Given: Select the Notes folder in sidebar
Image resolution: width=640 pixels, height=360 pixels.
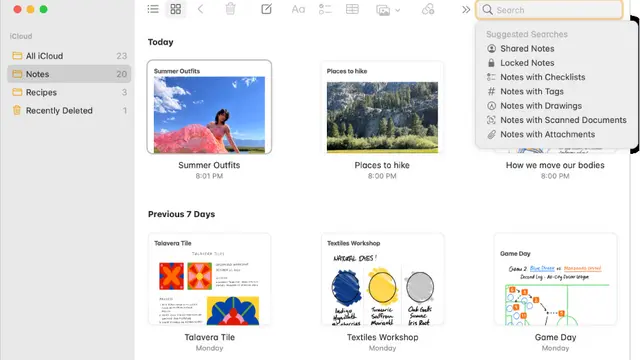Looking at the screenshot, I should [x=69, y=74].
